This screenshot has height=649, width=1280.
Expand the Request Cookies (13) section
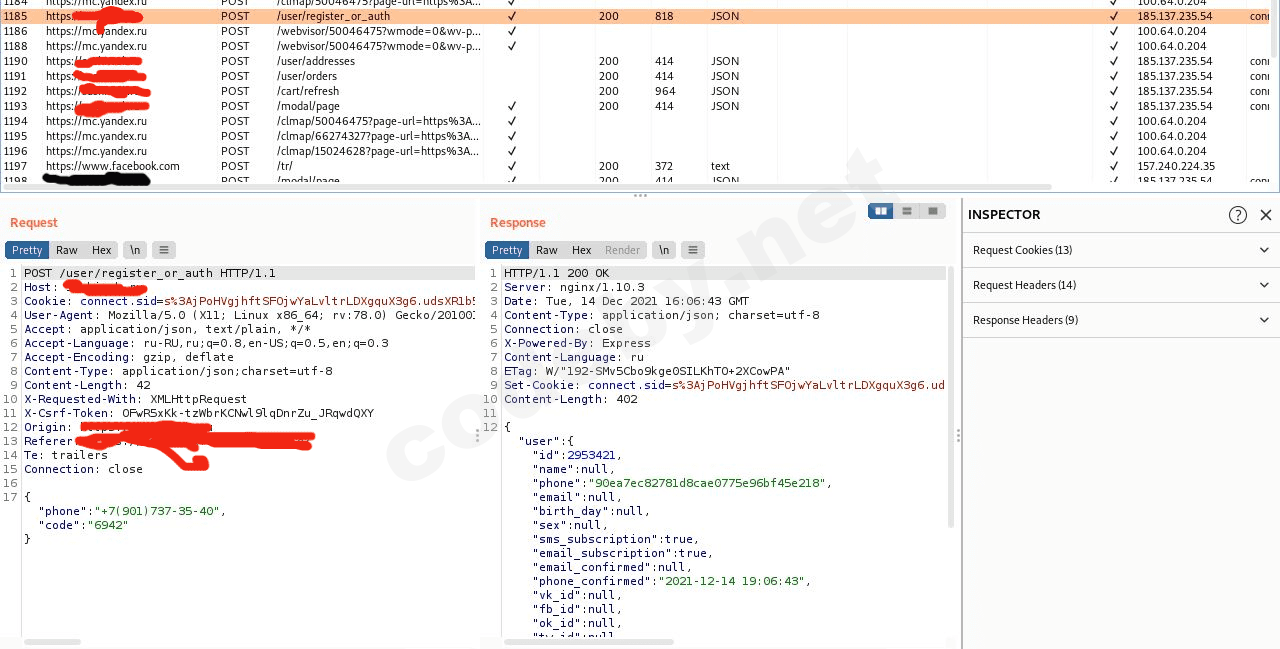tap(1120, 250)
